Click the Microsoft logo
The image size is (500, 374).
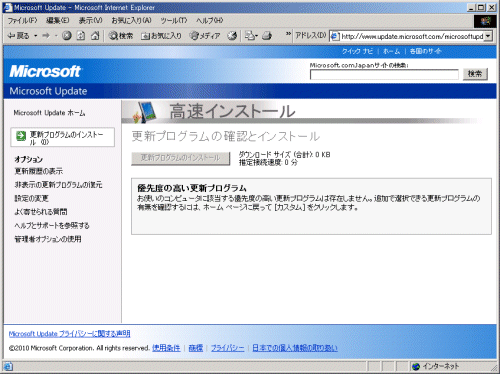(45, 71)
